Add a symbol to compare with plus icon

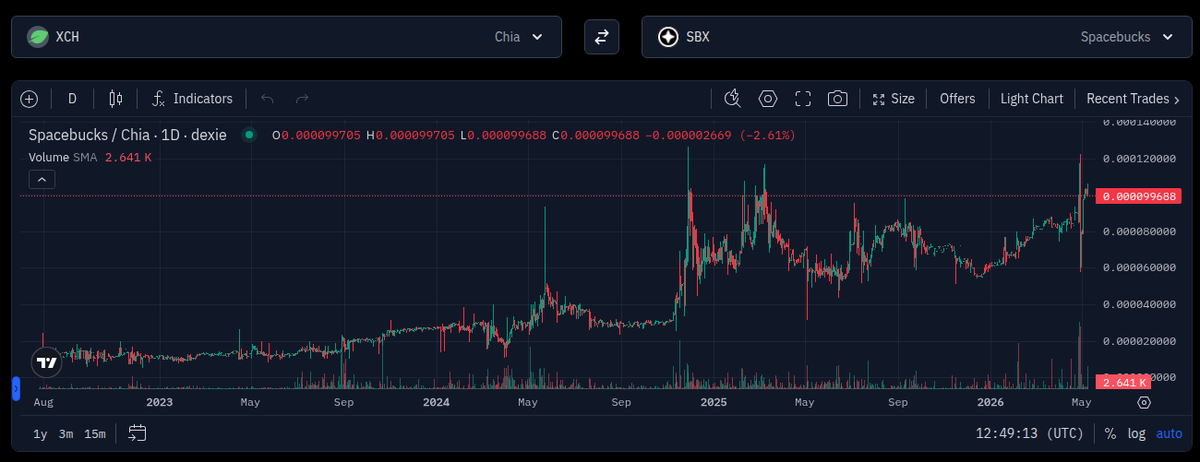(29, 99)
